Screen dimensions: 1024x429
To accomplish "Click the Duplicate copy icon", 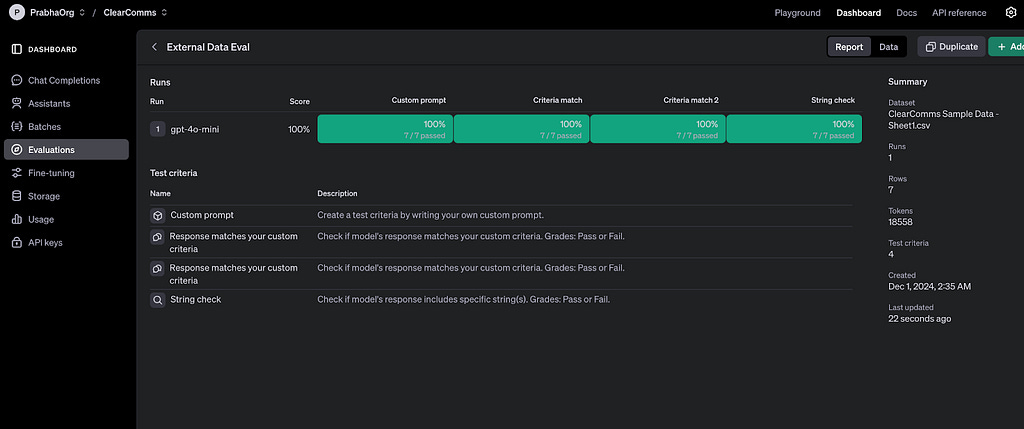I will coord(931,47).
